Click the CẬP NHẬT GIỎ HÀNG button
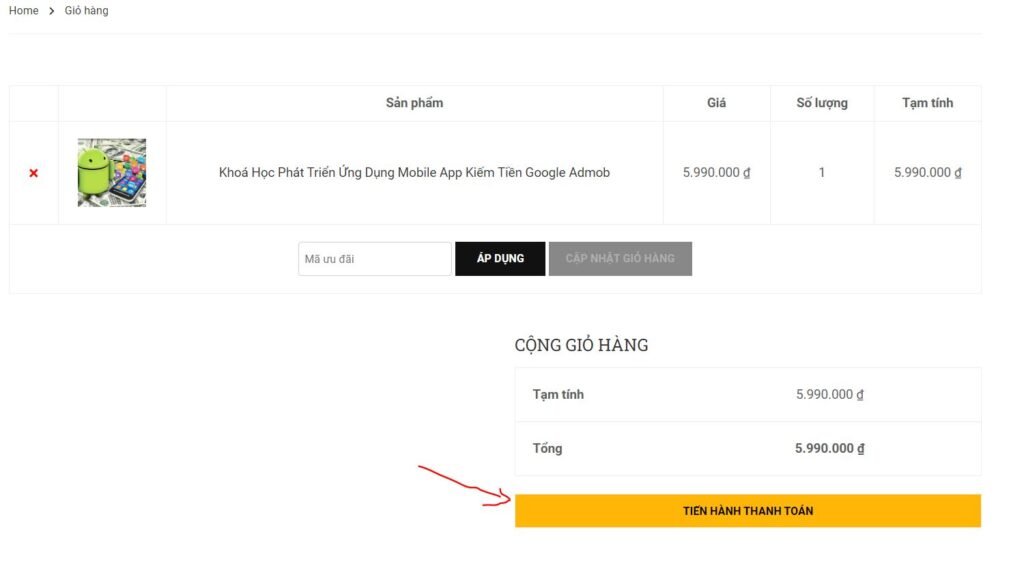 (620, 259)
